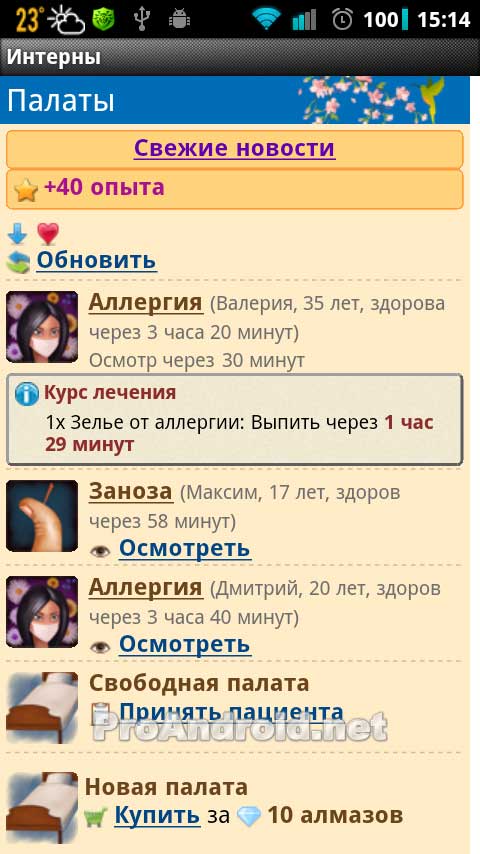Tap the diamond icon before 10 алмазов
The height and width of the screenshot is (854, 480).
(249, 816)
